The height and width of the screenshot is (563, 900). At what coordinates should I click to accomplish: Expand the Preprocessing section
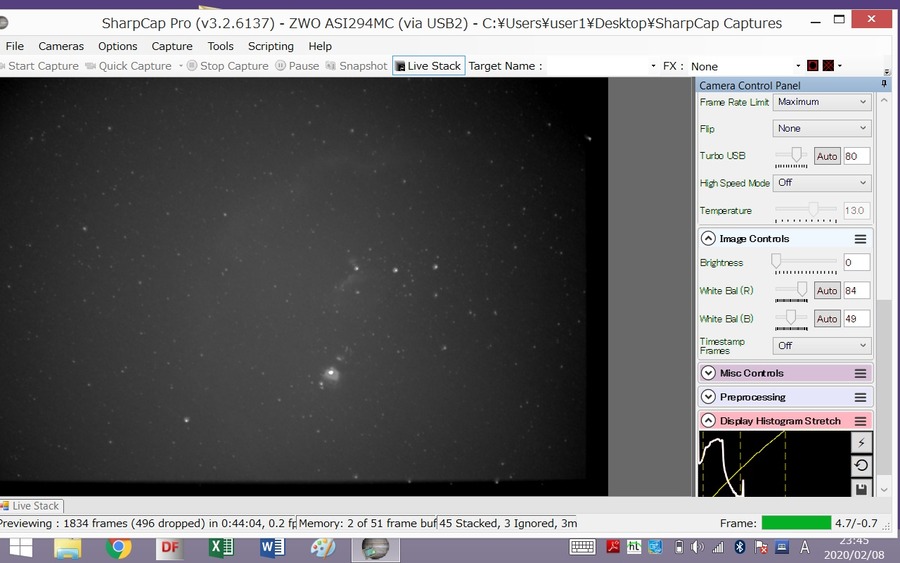click(708, 397)
